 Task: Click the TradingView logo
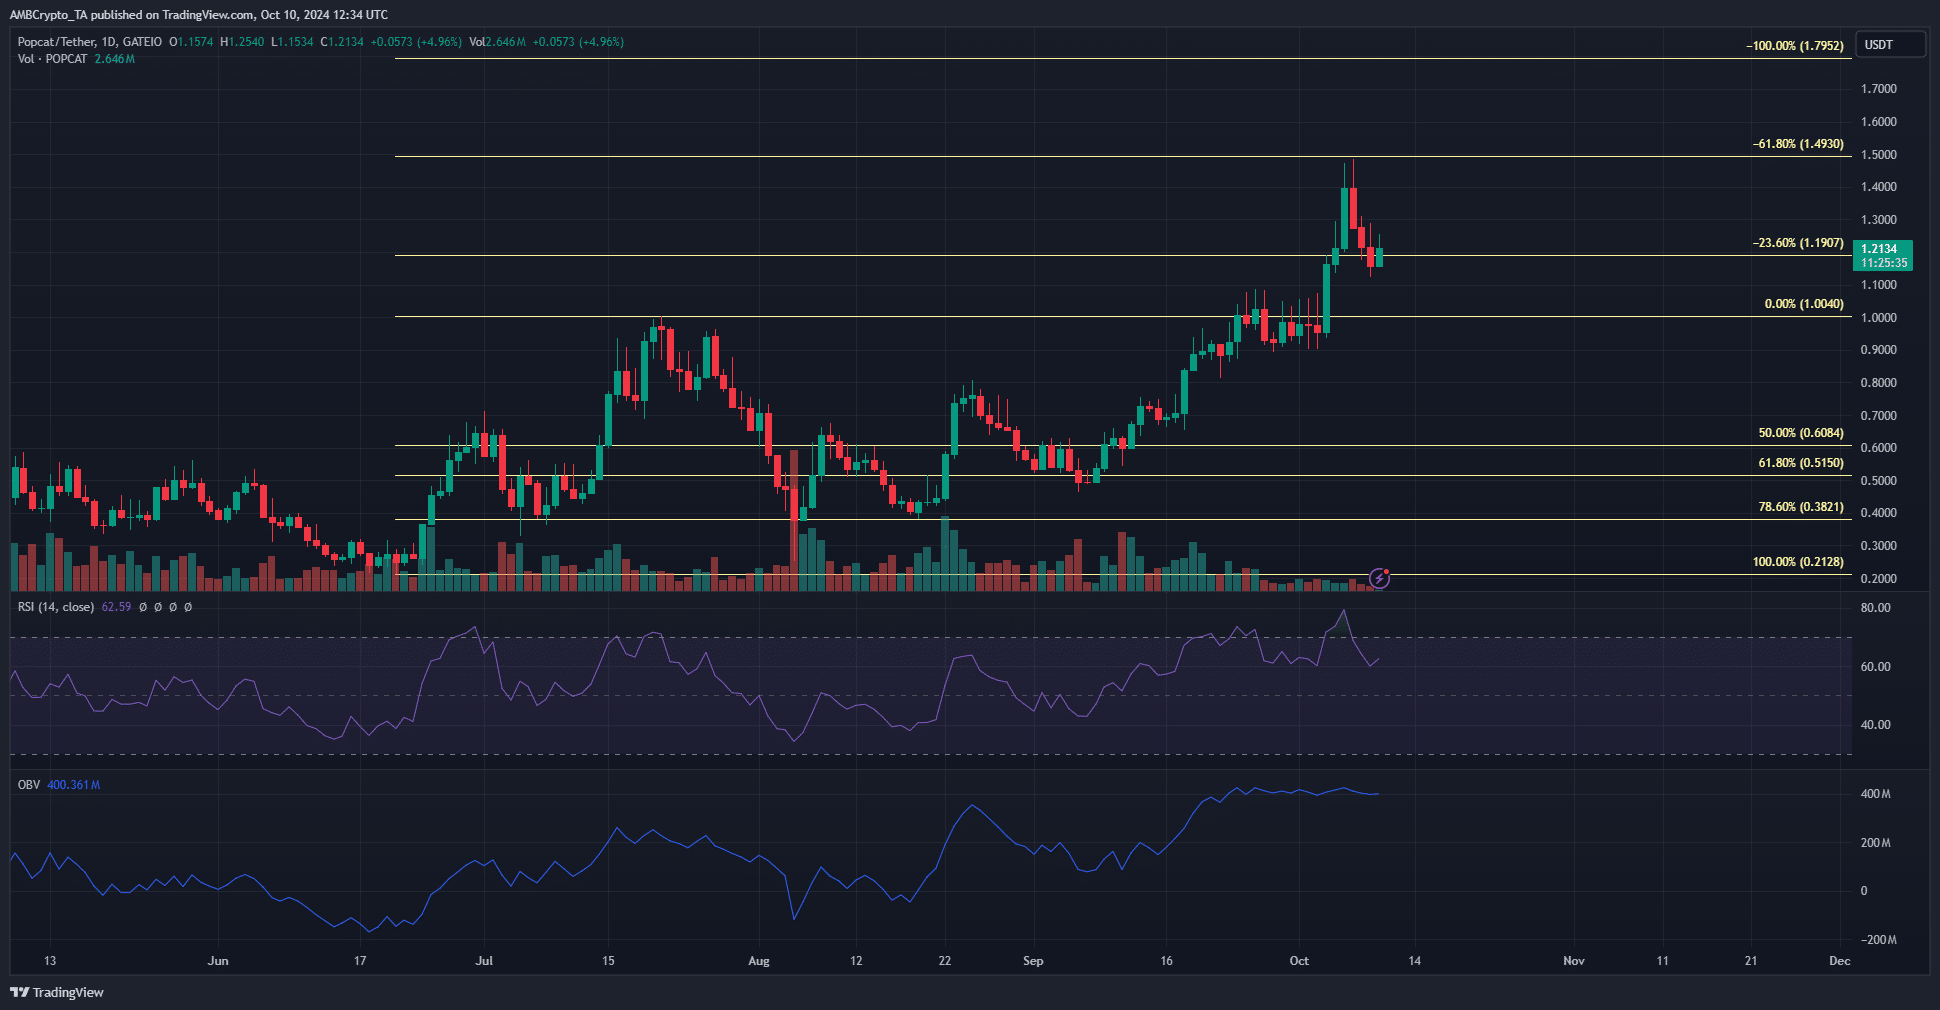pyautogui.click(x=57, y=992)
